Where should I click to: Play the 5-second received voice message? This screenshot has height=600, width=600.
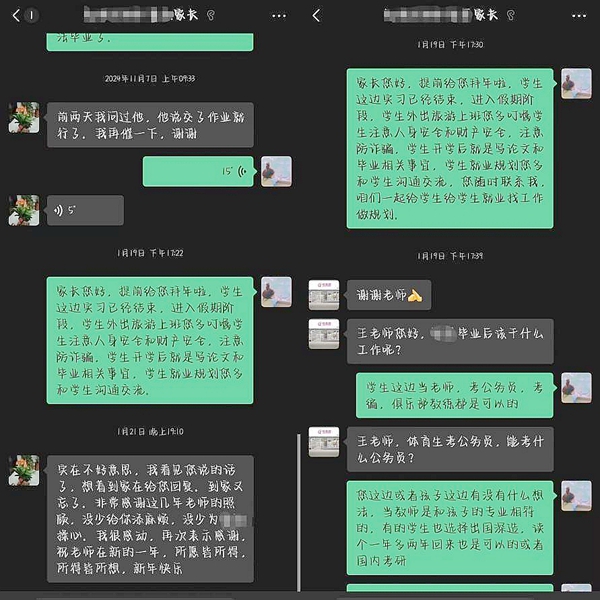click(x=85, y=210)
